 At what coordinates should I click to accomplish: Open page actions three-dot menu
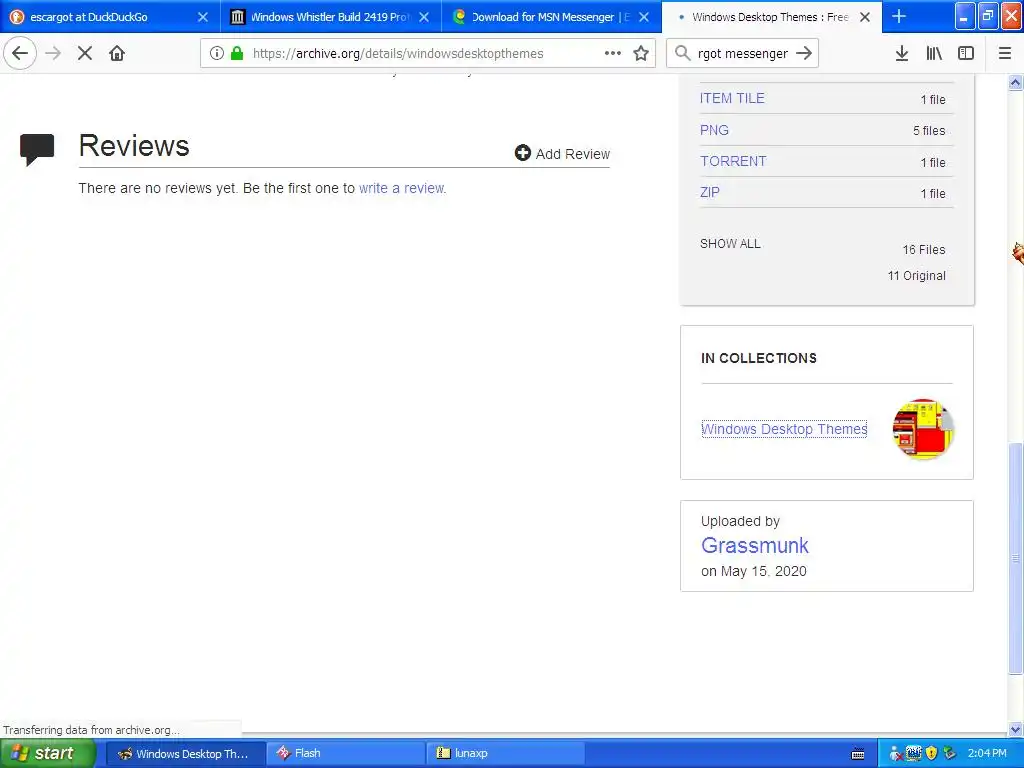pos(613,53)
